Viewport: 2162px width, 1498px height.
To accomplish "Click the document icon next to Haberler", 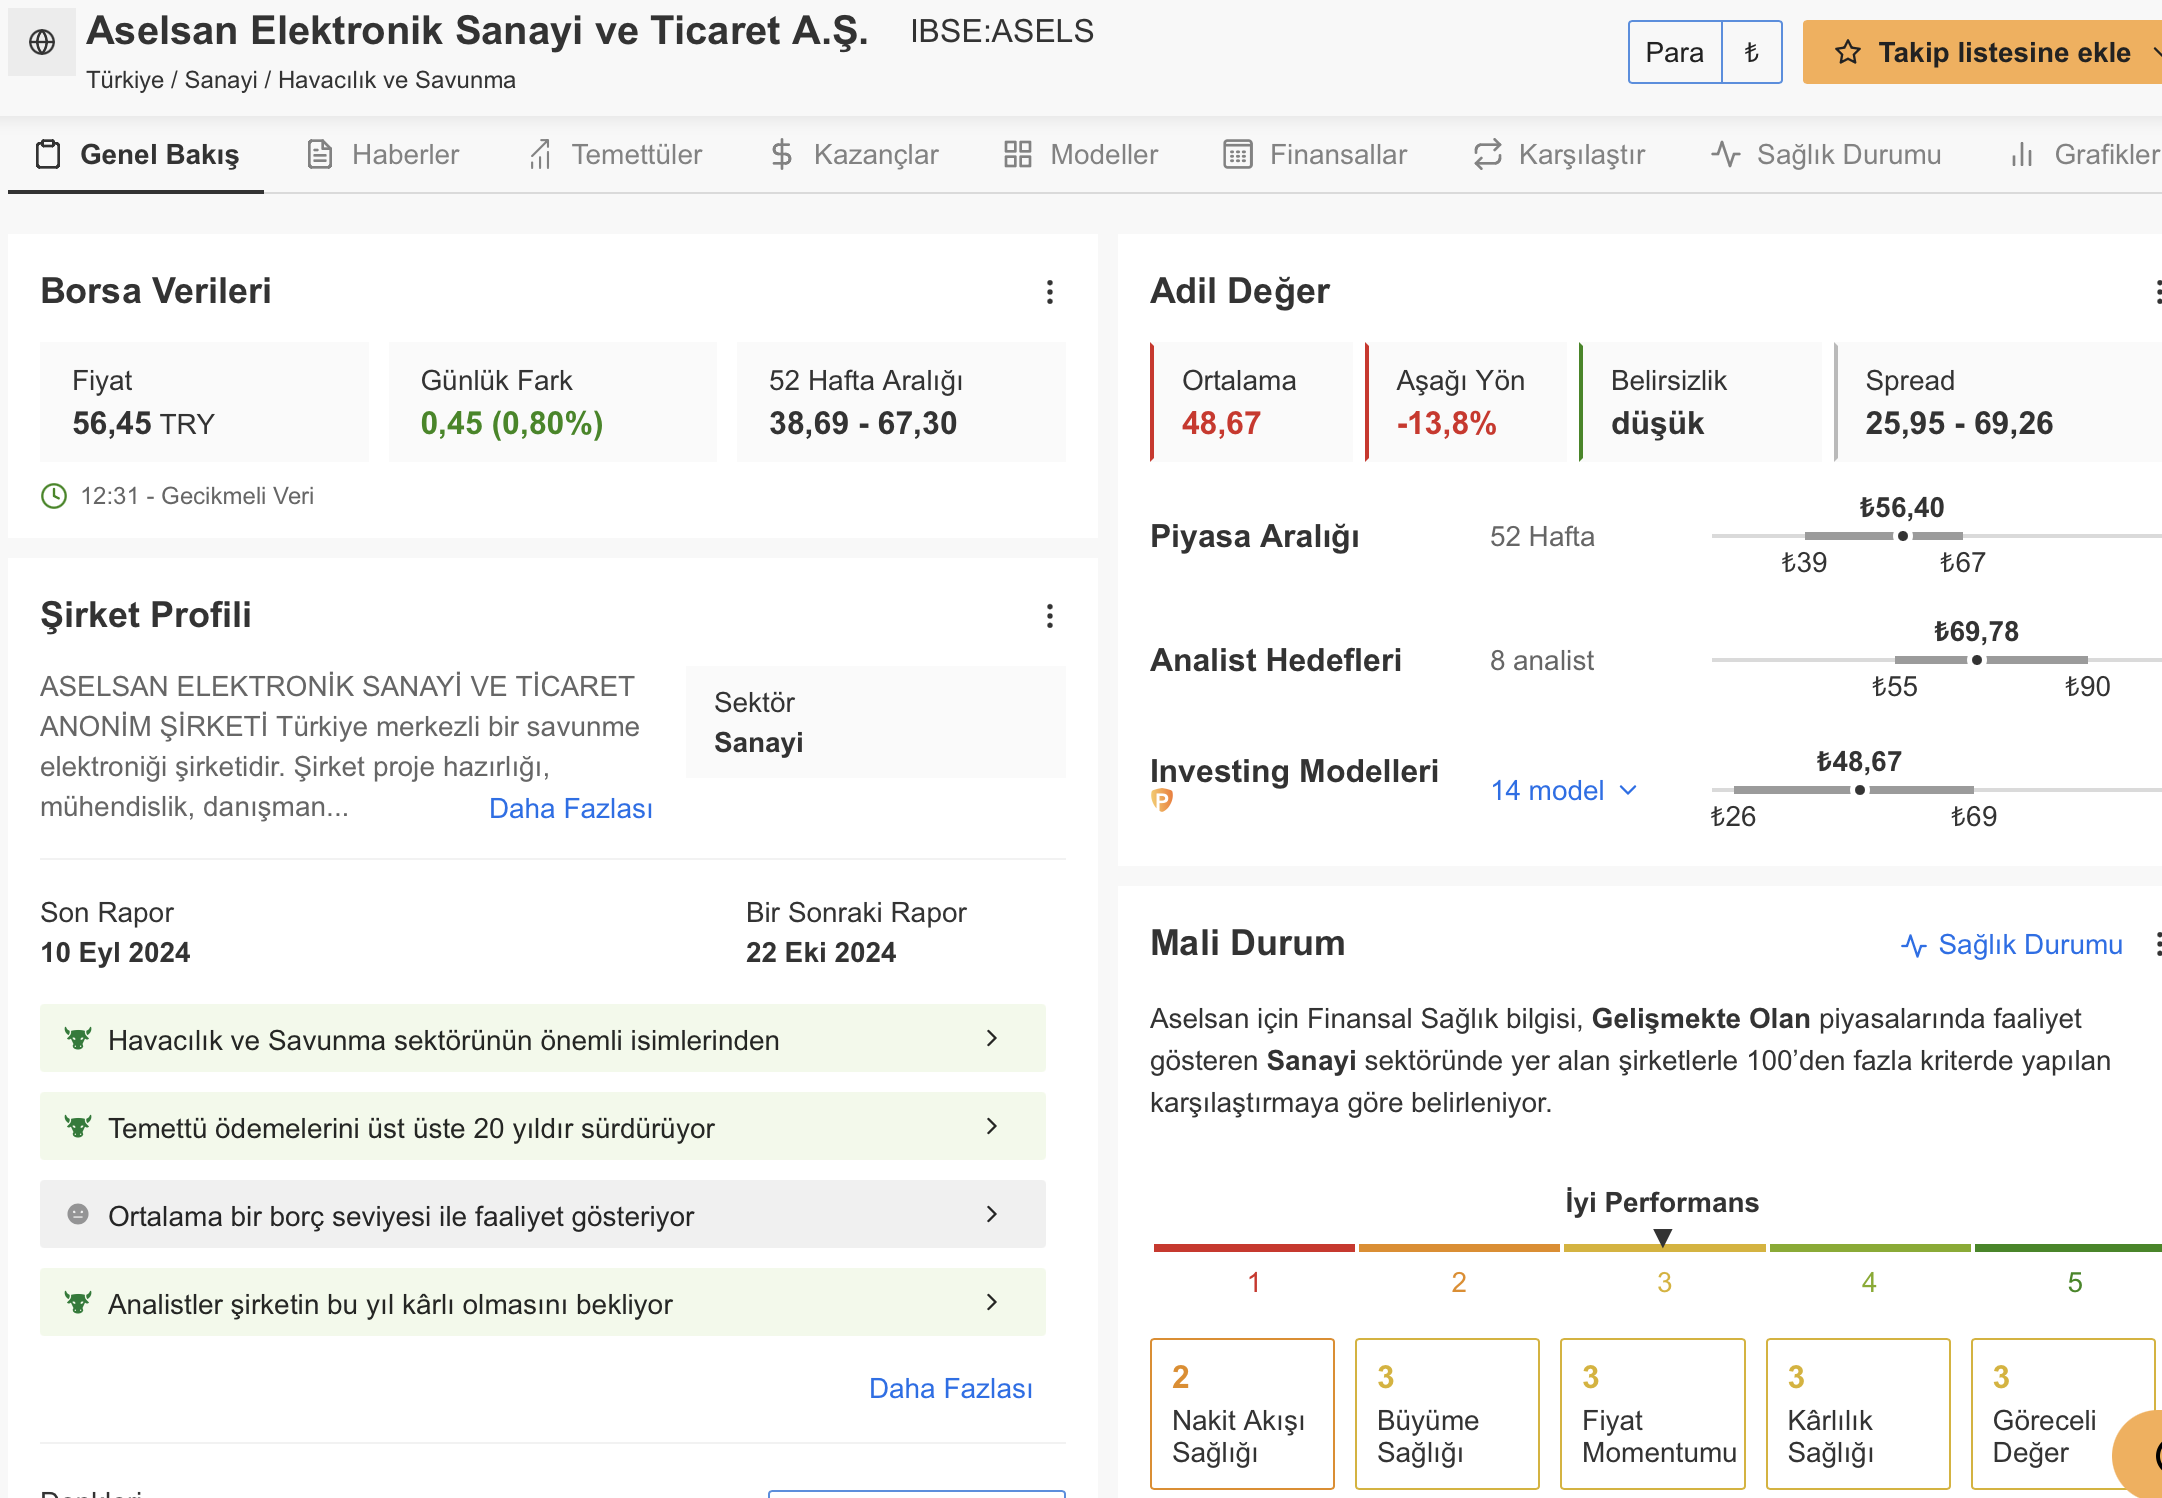I will coord(320,154).
